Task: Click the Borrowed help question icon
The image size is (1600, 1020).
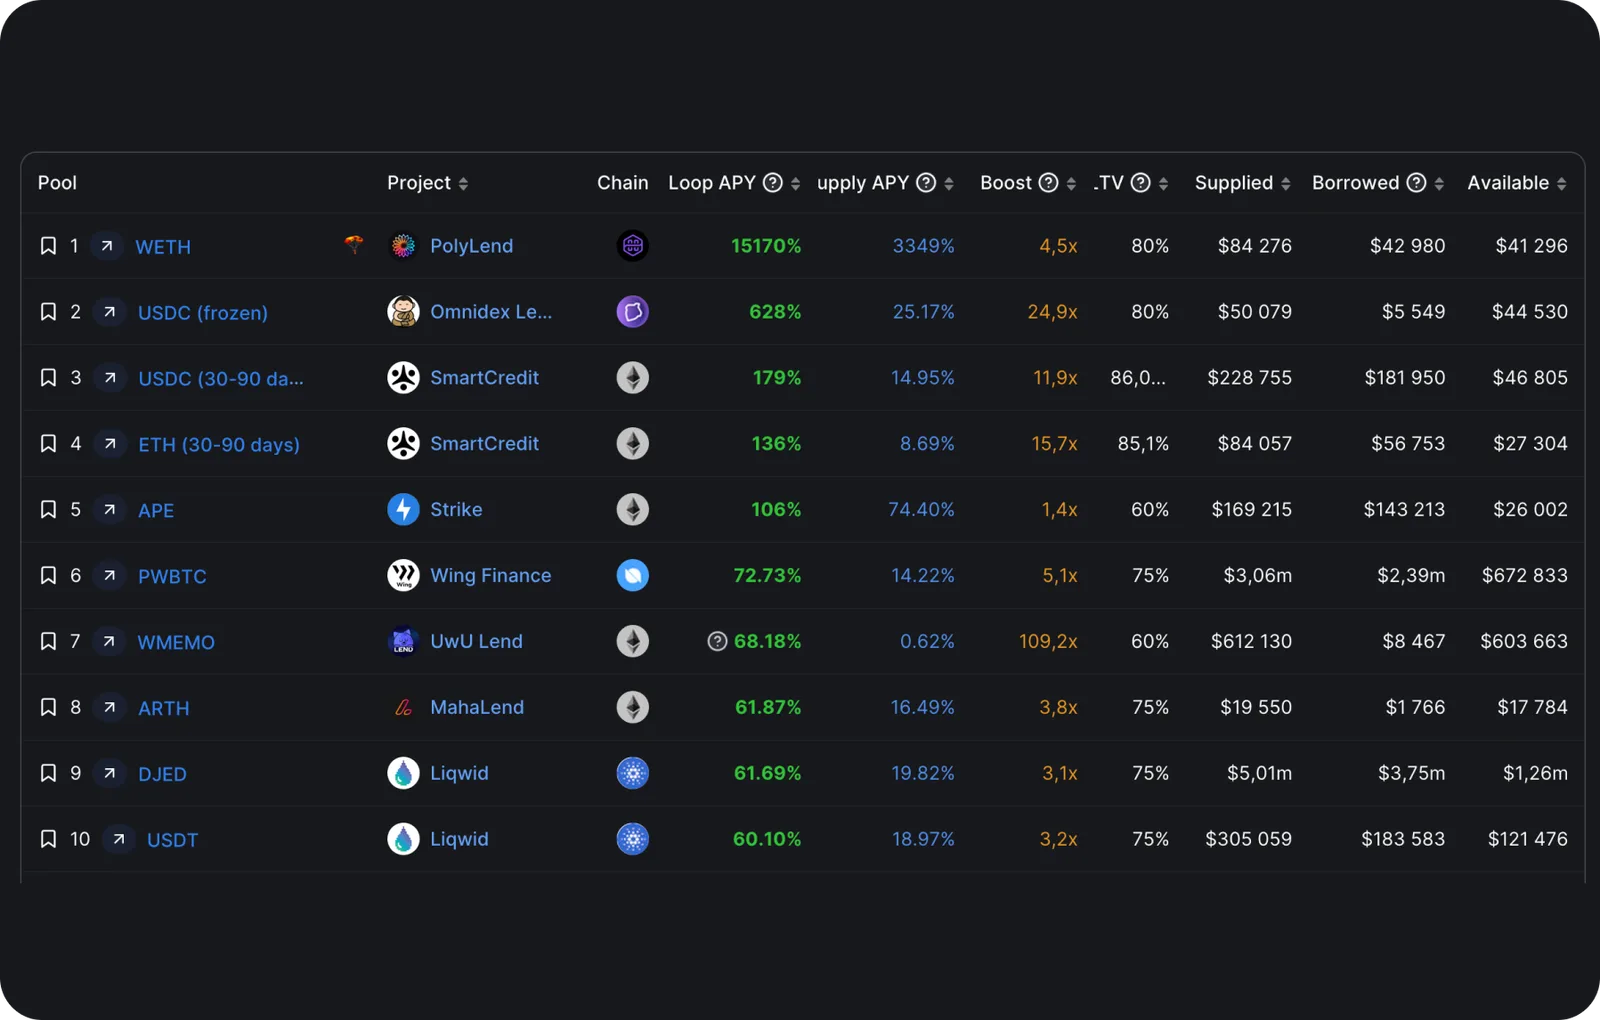Action: point(1416,182)
